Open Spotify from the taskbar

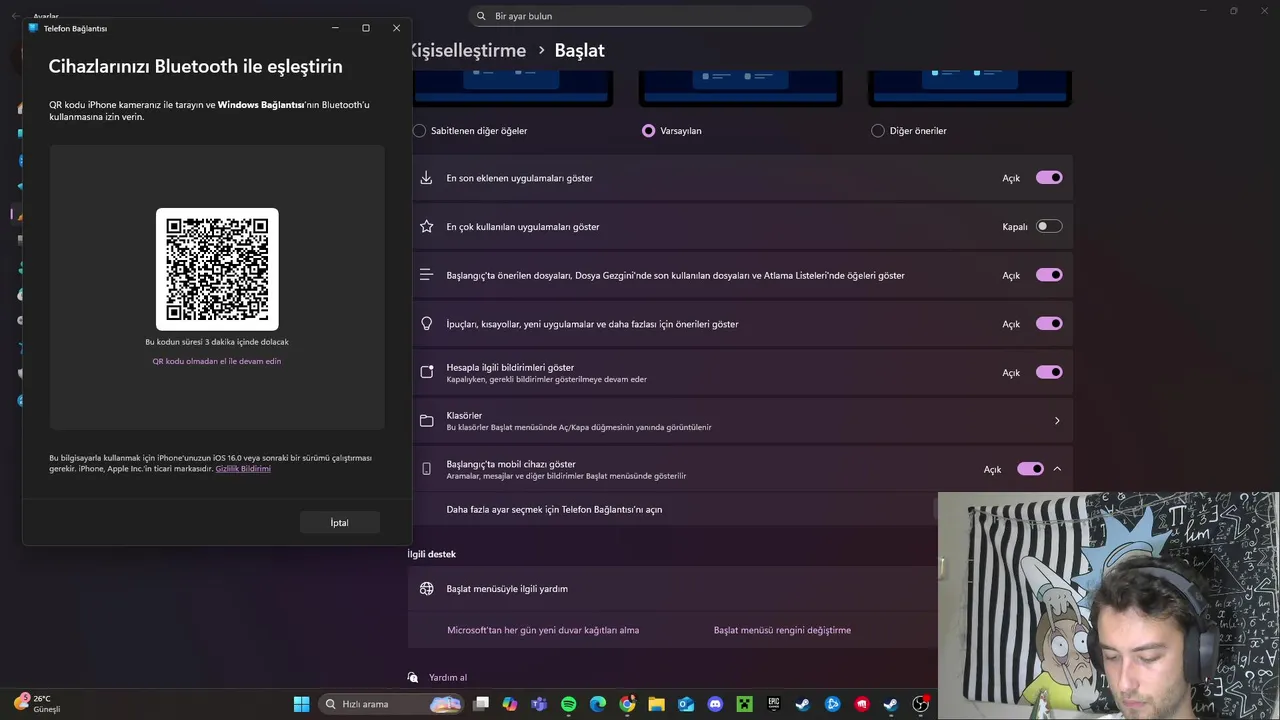568,704
